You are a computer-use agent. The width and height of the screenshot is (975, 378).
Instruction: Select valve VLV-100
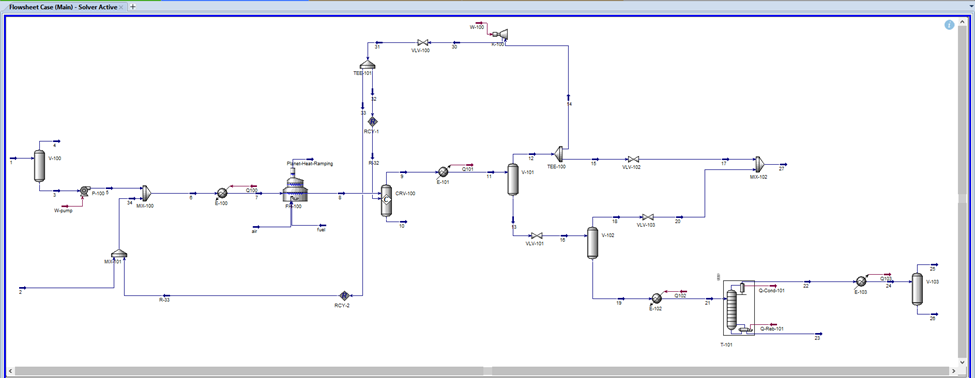click(x=422, y=42)
